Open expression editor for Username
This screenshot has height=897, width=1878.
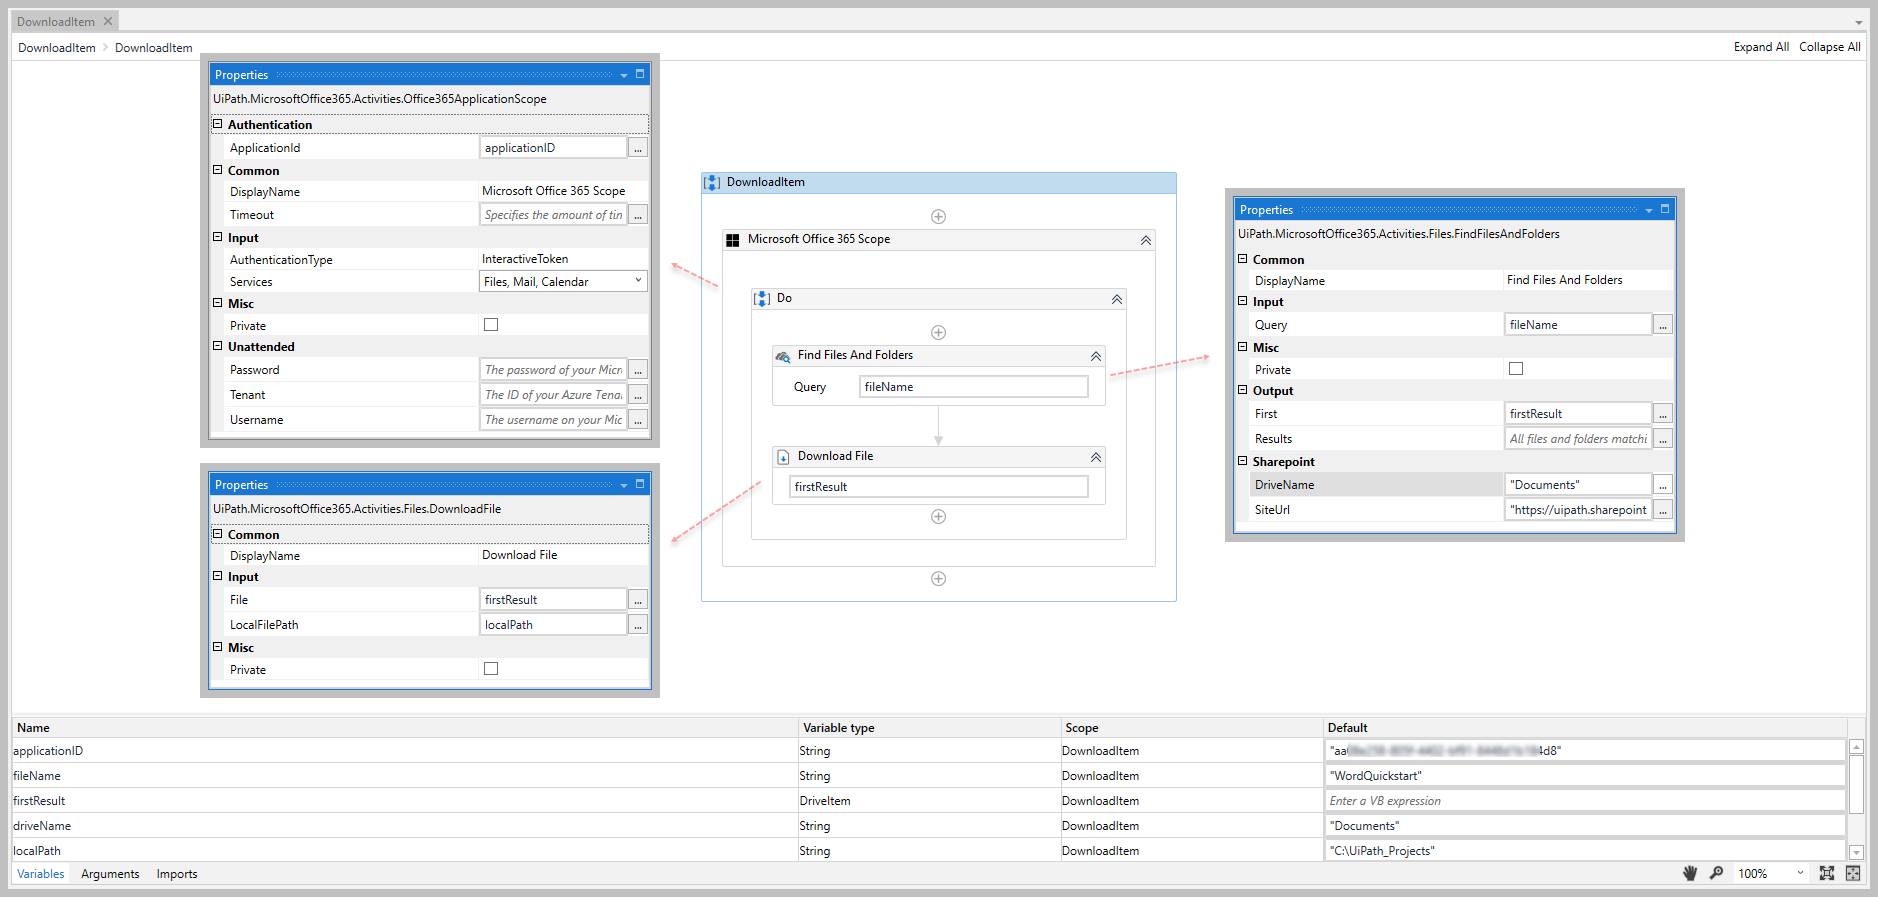638,420
